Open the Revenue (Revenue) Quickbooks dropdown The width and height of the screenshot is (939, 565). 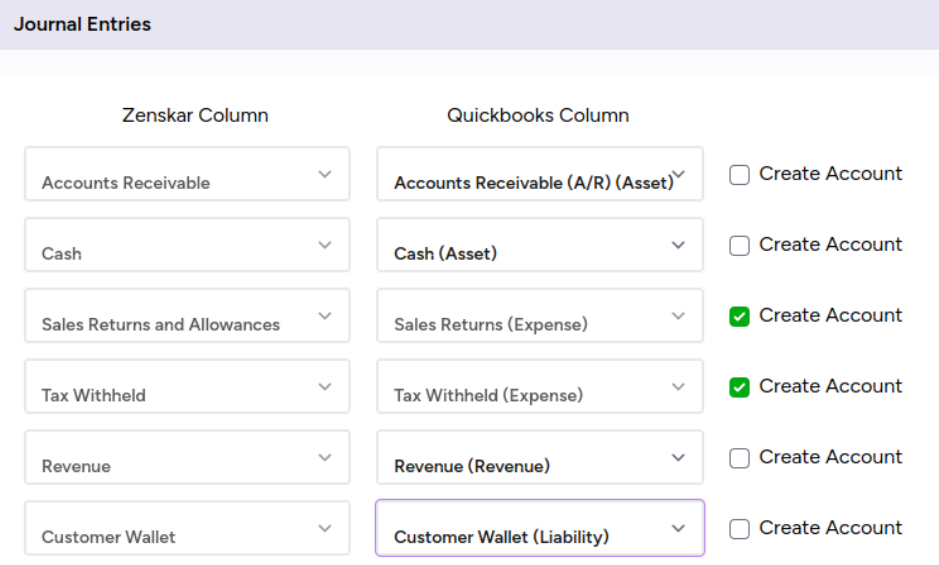(540, 458)
